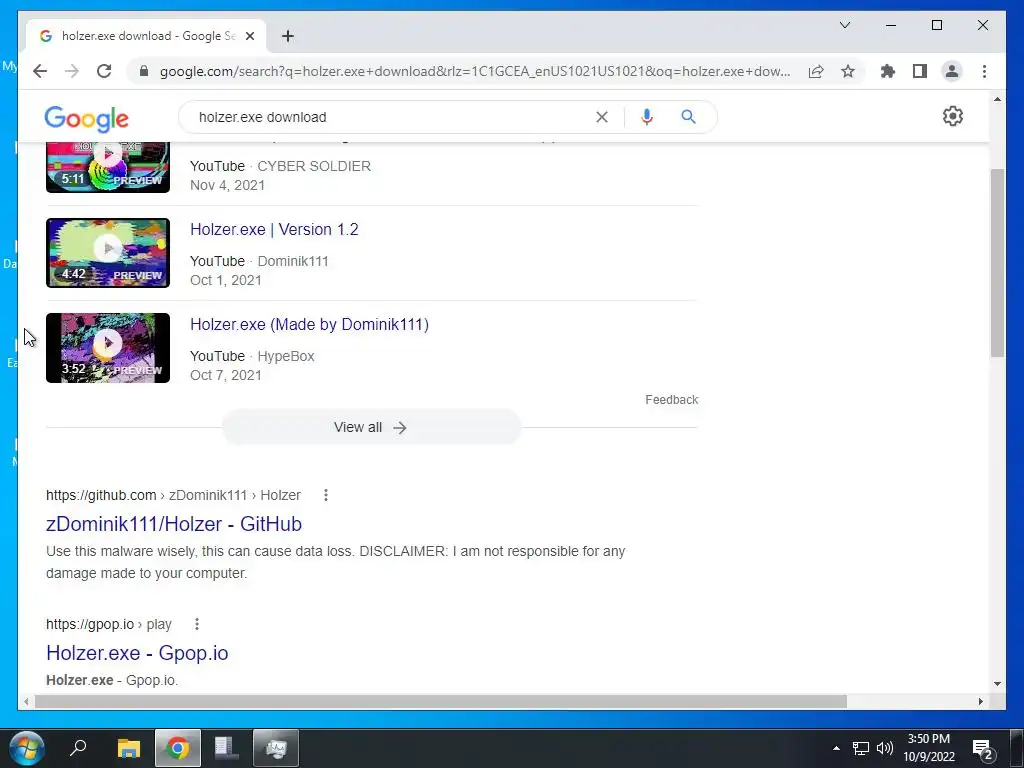Open more options for the gpop.io result
Image resolution: width=1024 pixels, height=768 pixels.
click(197, 624)
